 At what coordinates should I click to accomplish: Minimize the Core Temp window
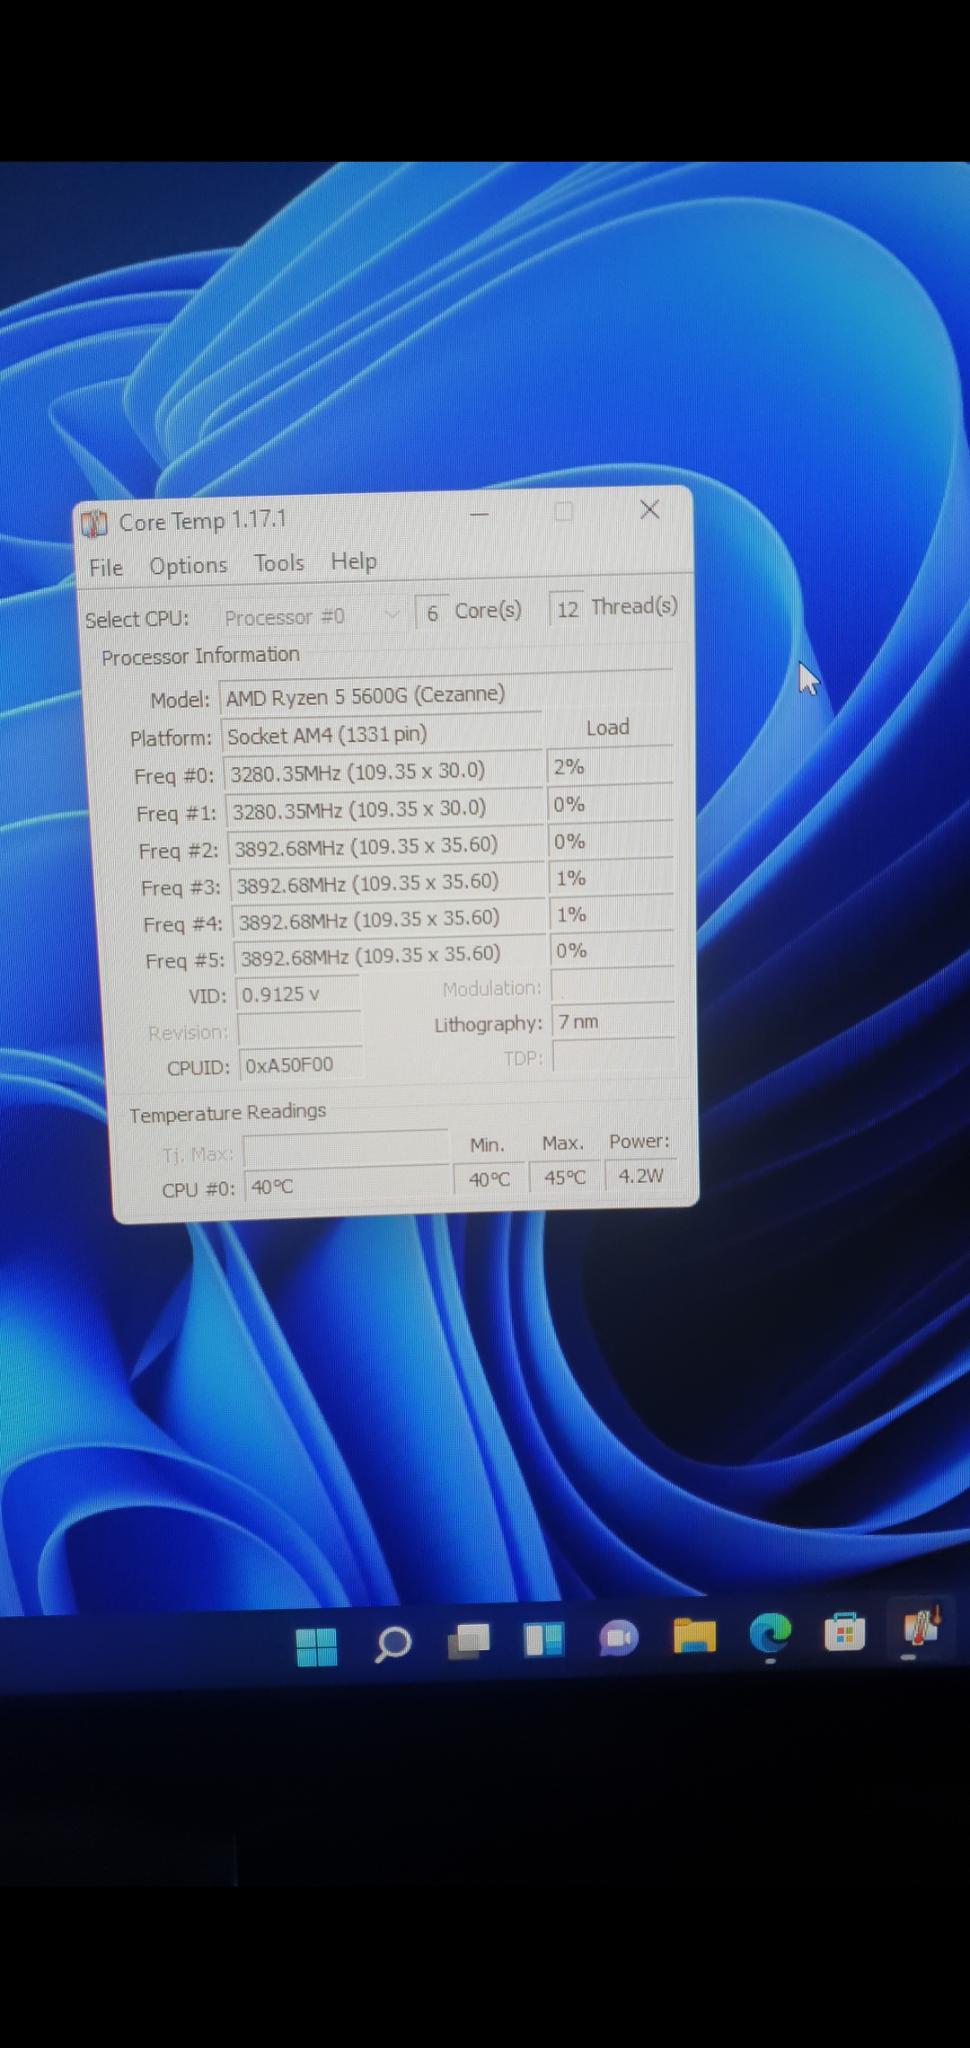coord(479,515)
